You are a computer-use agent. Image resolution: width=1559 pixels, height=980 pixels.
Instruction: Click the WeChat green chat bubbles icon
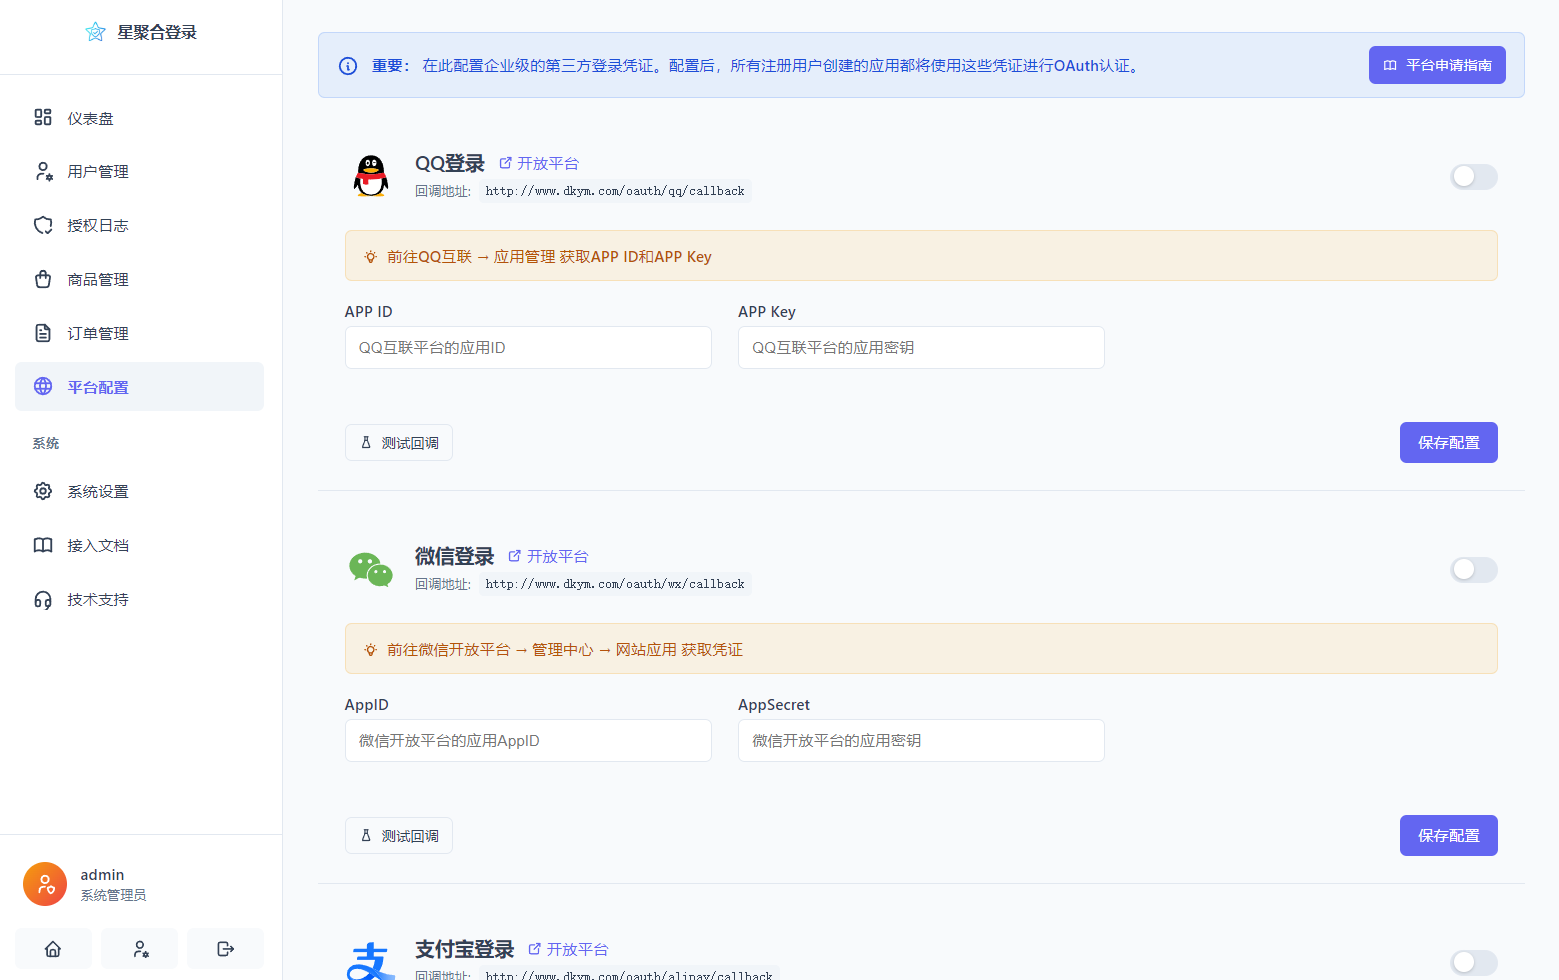(370, 569)
